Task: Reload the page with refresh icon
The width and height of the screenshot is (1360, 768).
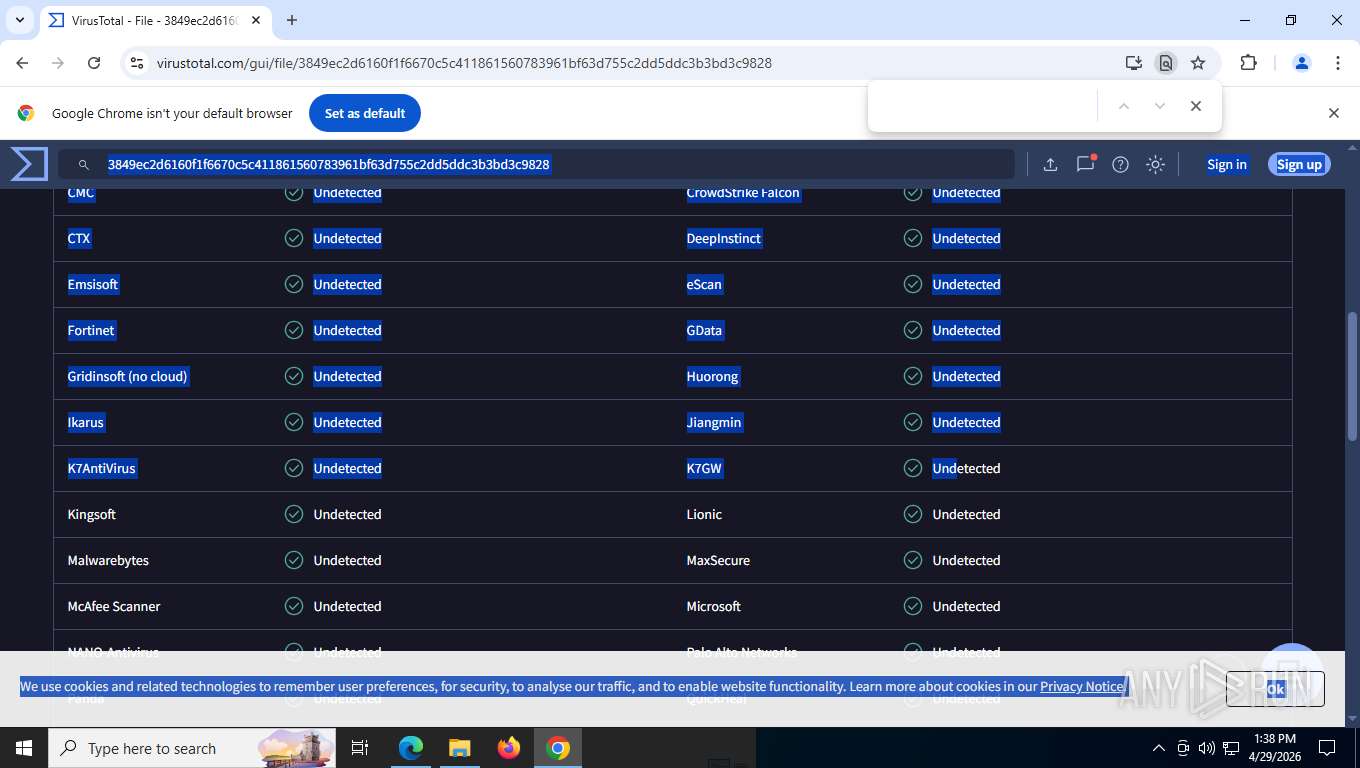Action: click(x=94, y=63)
